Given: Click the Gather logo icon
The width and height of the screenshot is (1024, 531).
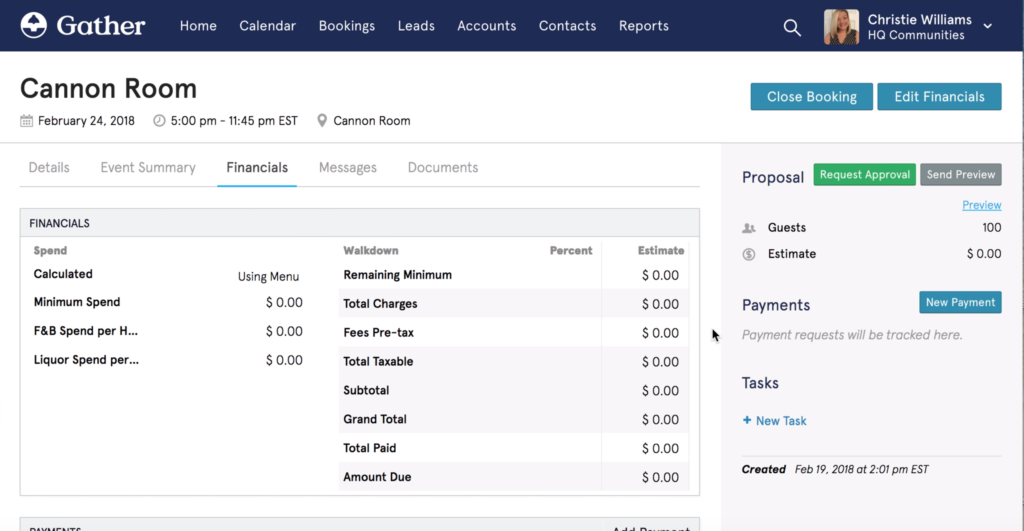Looking at the screenshot, I should pos(34,25).
